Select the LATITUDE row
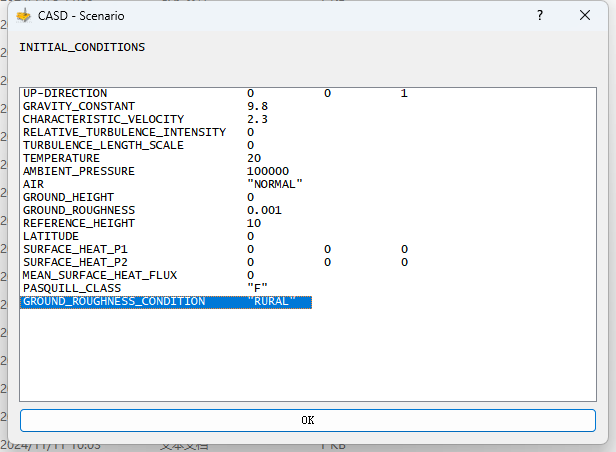Viewport: 616px width, 452px height. pos(50,236)
